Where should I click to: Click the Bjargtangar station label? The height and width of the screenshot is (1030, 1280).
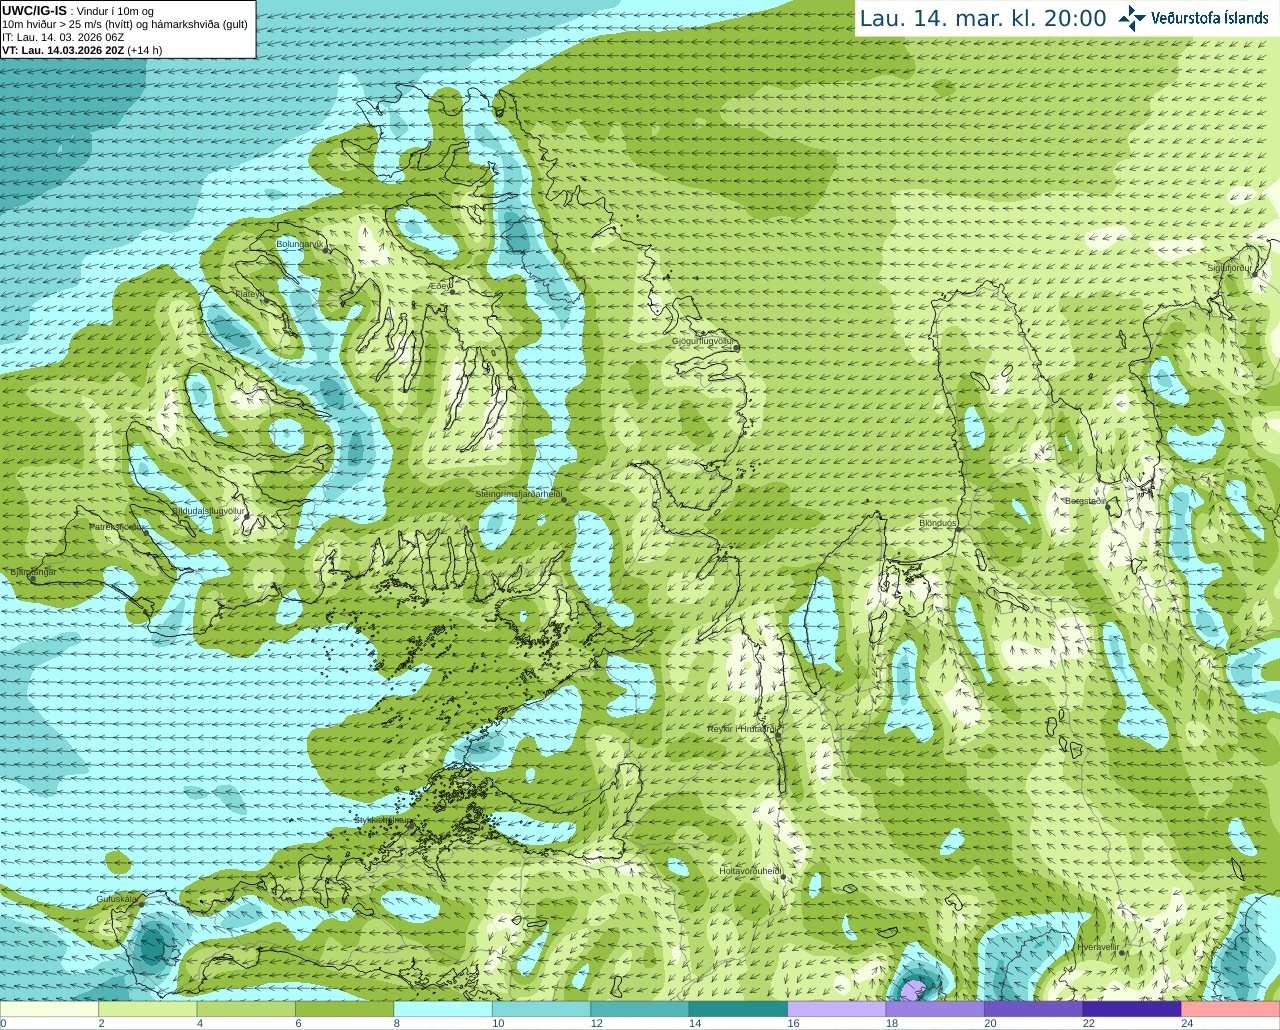(x=33, y=572)
